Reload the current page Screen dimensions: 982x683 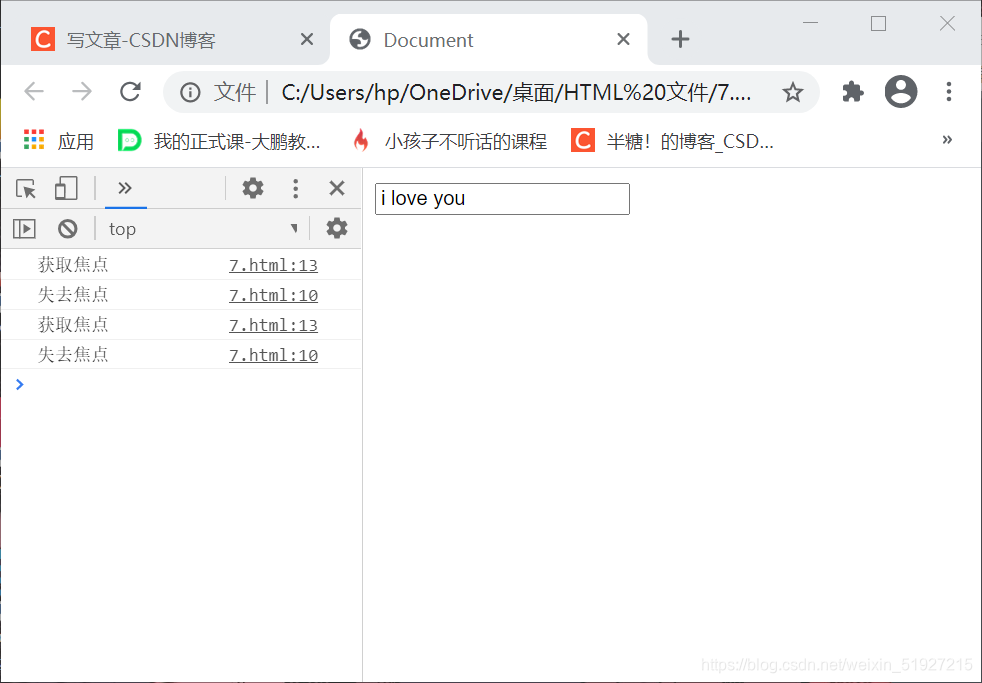(130, 92)
